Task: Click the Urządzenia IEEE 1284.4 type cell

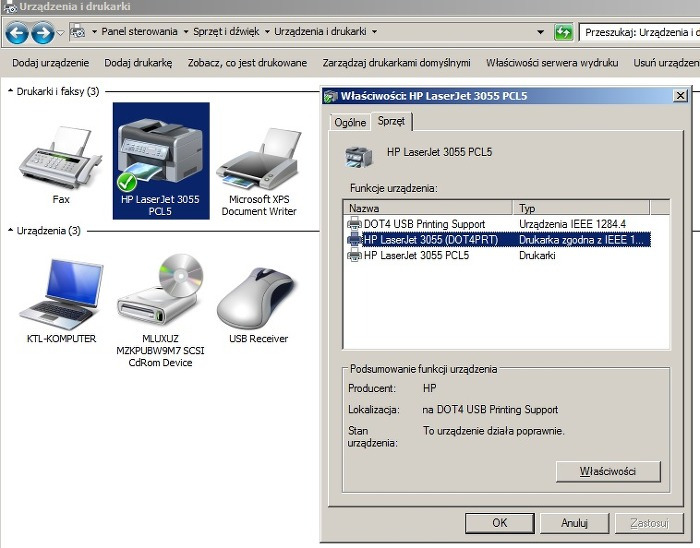Action: pos(572,224)
